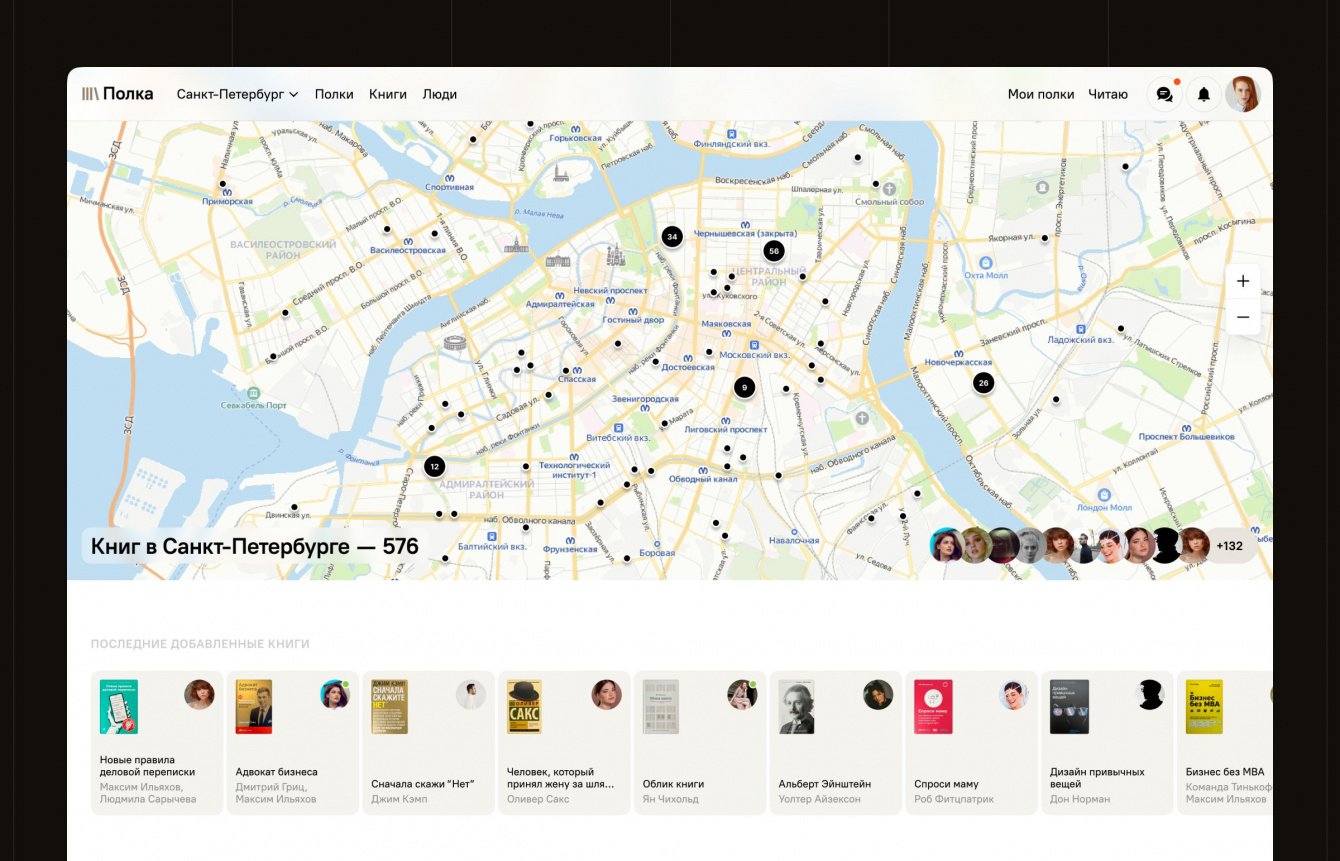This screenshot has width=1340, height=861.
Task: Select the map cluster marked 34
Action: pyautogui.click(x=672, y=237)
